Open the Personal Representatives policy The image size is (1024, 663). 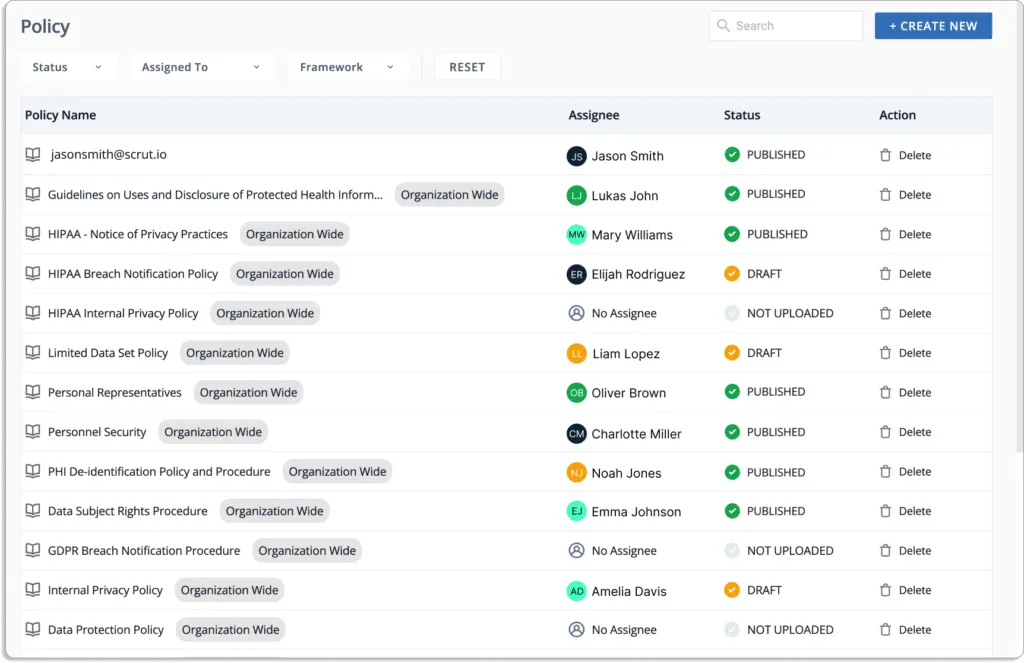click(x=114, y=393)
